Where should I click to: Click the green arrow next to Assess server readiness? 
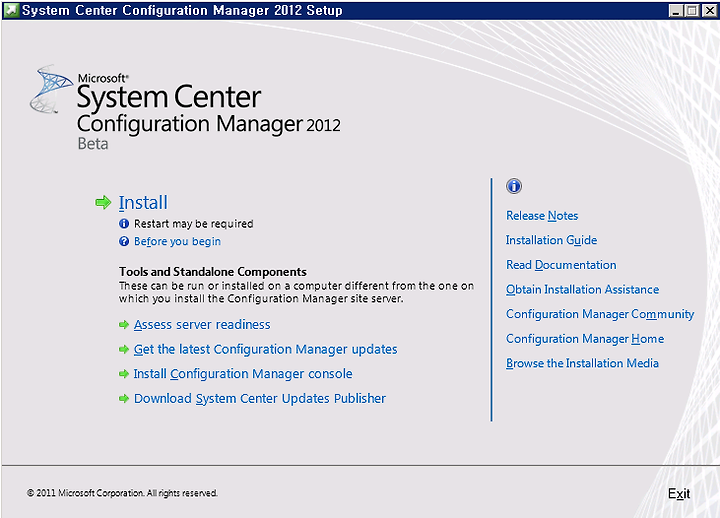[x=124, y=325]
